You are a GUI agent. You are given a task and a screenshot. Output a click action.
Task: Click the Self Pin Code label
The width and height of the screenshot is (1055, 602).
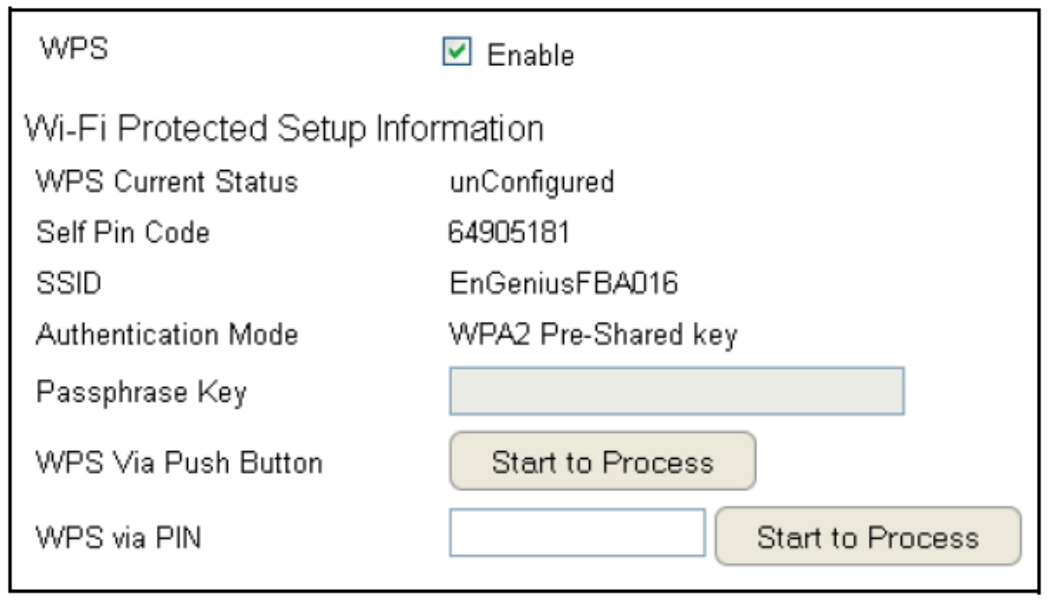point(123,234)
